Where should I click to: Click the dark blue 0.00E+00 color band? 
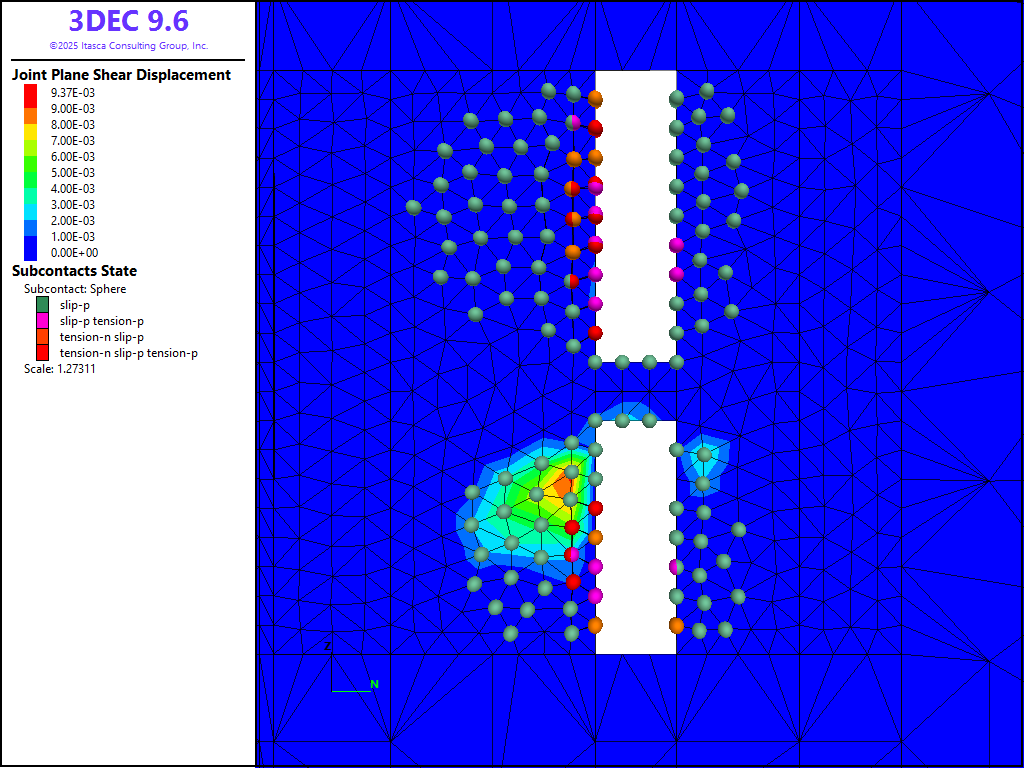coord(30,252)
